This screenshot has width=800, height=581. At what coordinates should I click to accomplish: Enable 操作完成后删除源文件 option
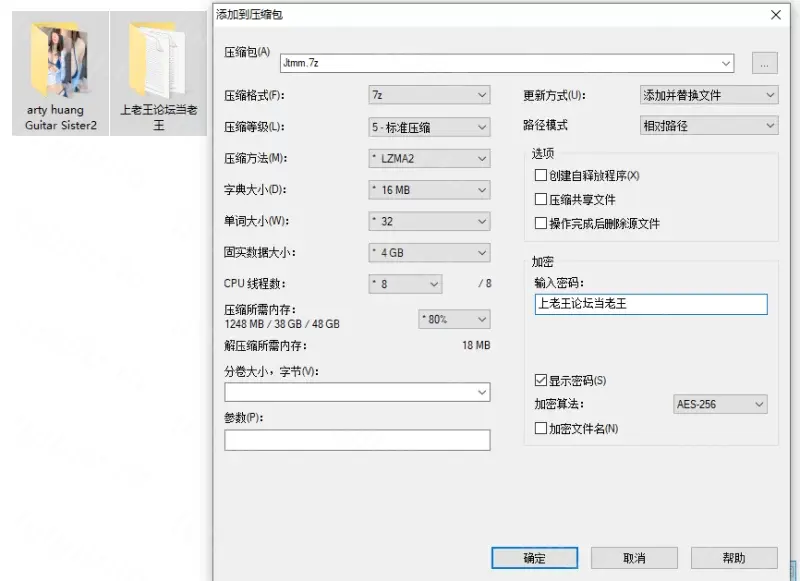542,224
